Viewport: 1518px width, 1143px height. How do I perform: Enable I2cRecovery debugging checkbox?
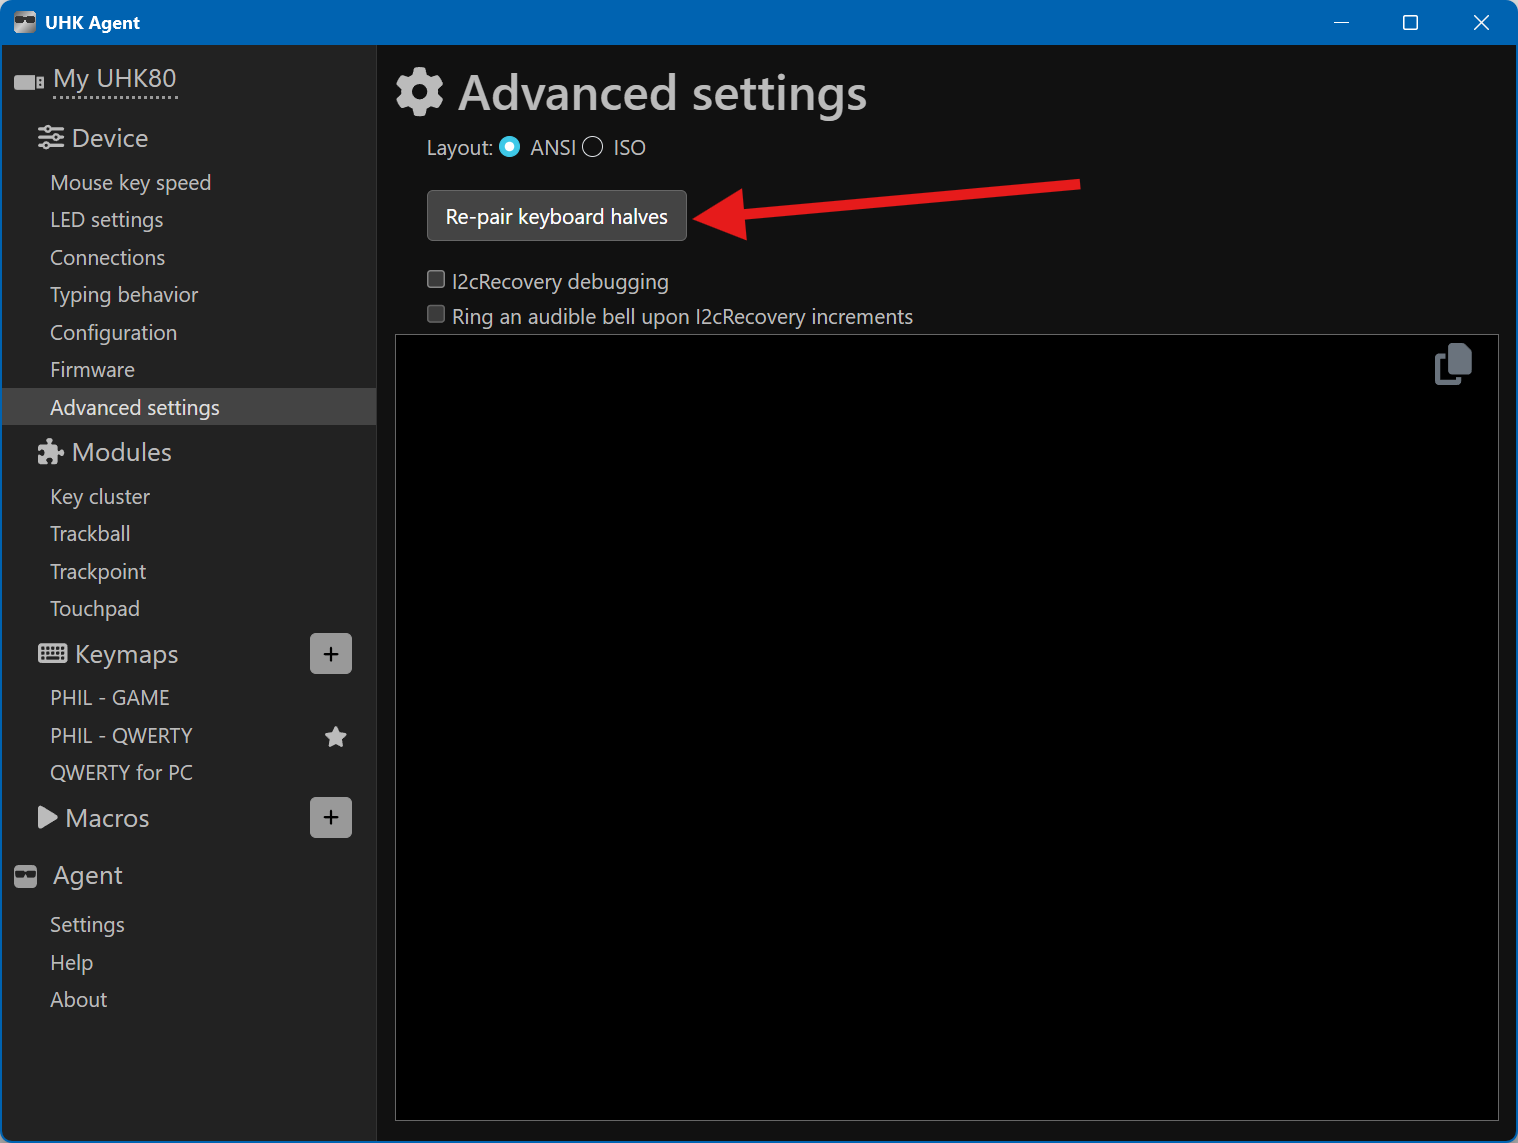(436, 279)
